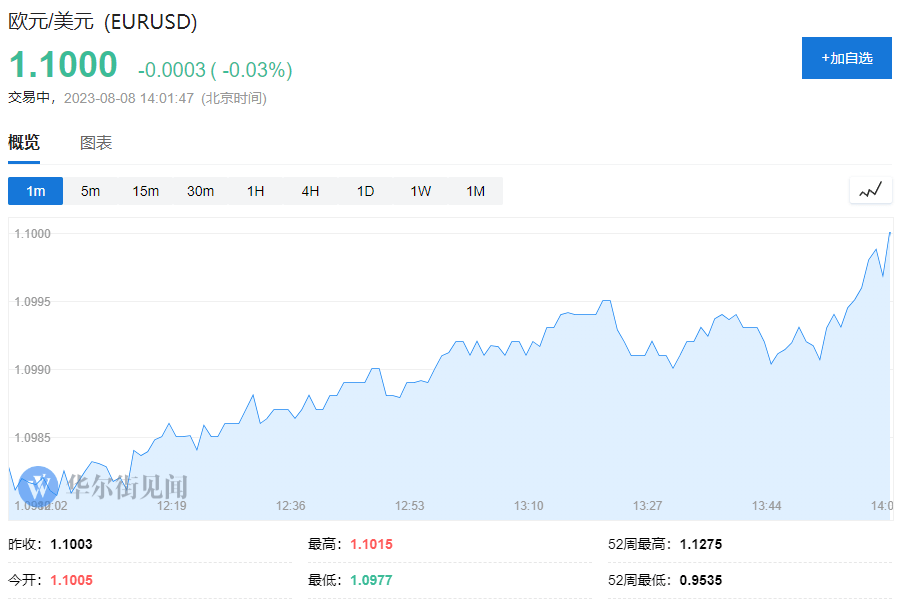Open the 图表 chart tab
Viewport: 912px width, 615px height.
96,143
